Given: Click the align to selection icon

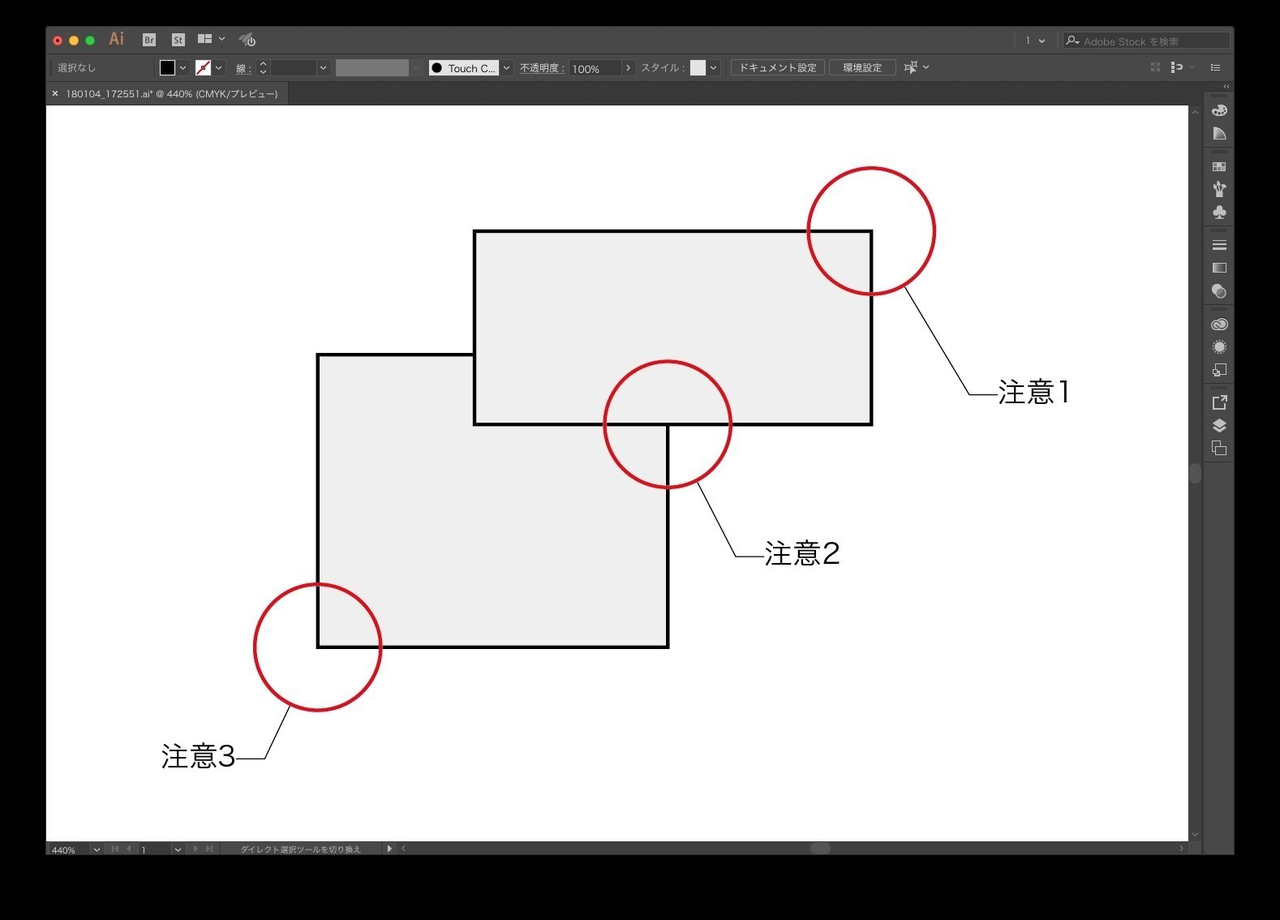Looking at the screenshot, I should tap(1156, 67).
